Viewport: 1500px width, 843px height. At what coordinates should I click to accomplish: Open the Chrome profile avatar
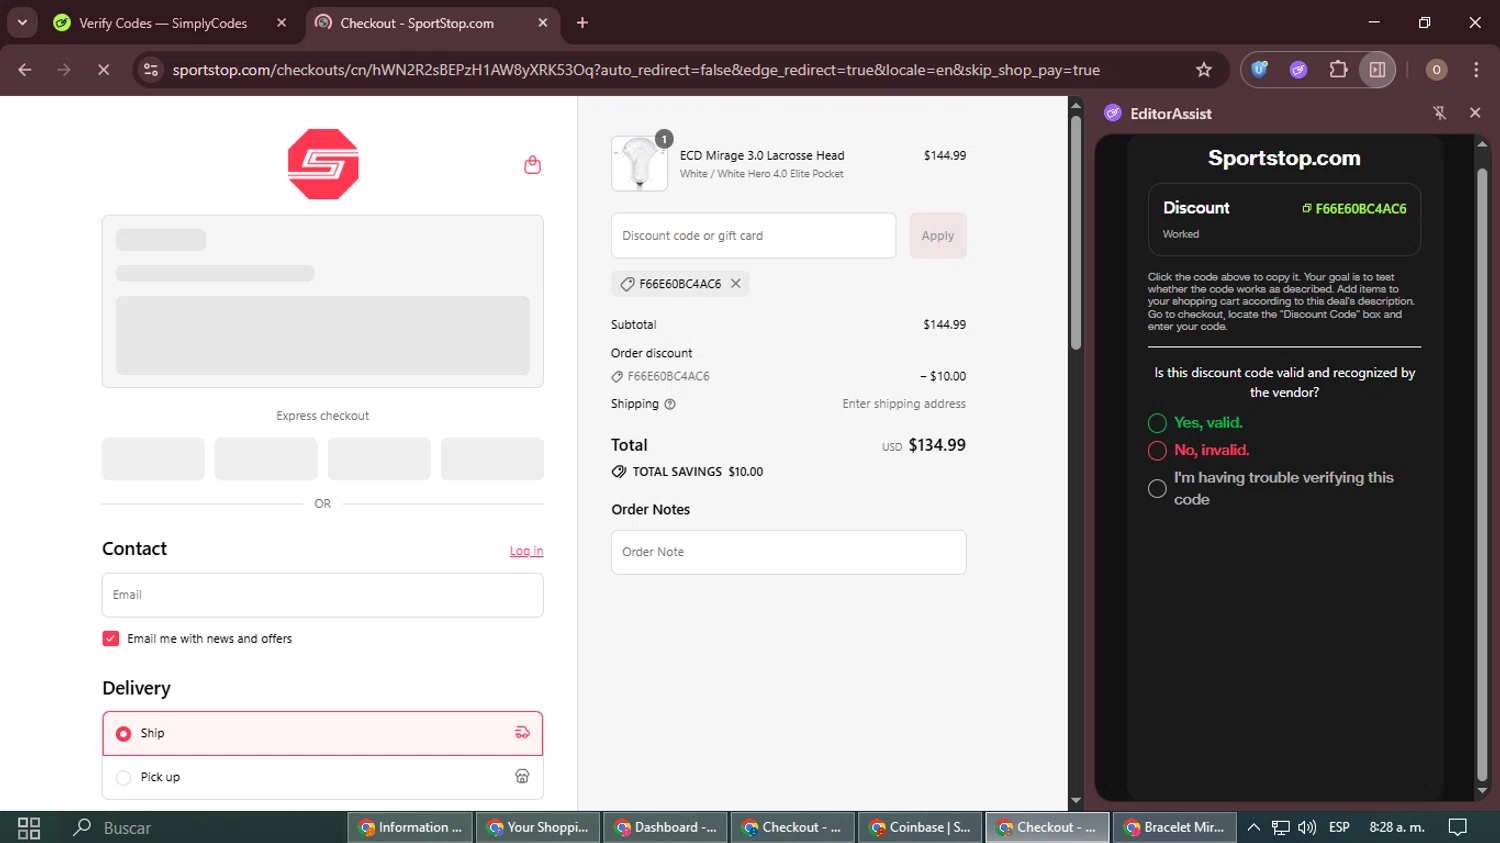[1436, 70]
